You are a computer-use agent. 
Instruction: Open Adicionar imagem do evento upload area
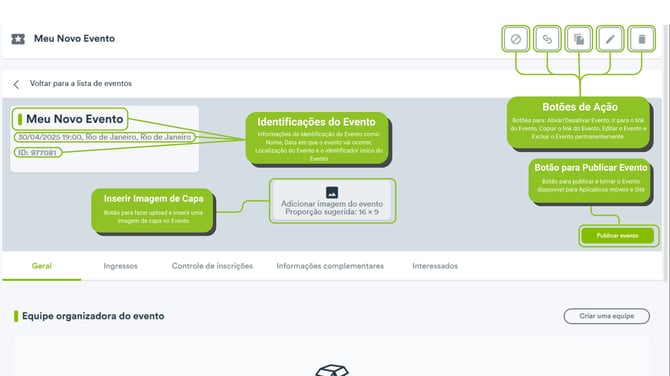coord(332,201)
